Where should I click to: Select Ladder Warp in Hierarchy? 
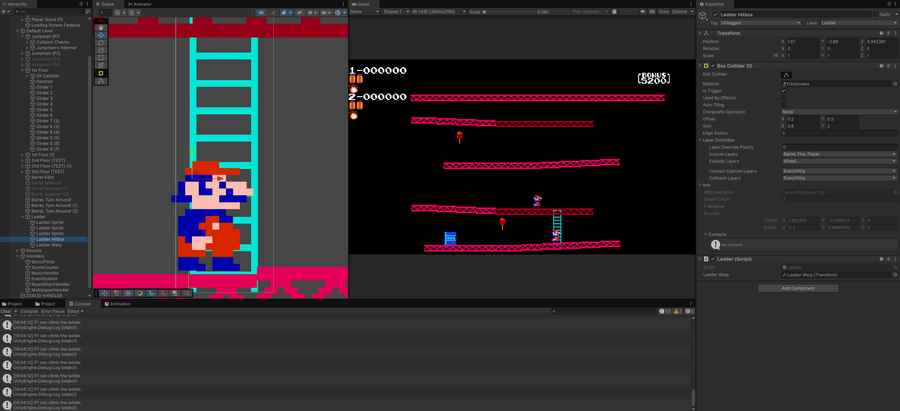click(x=48, y=245)
